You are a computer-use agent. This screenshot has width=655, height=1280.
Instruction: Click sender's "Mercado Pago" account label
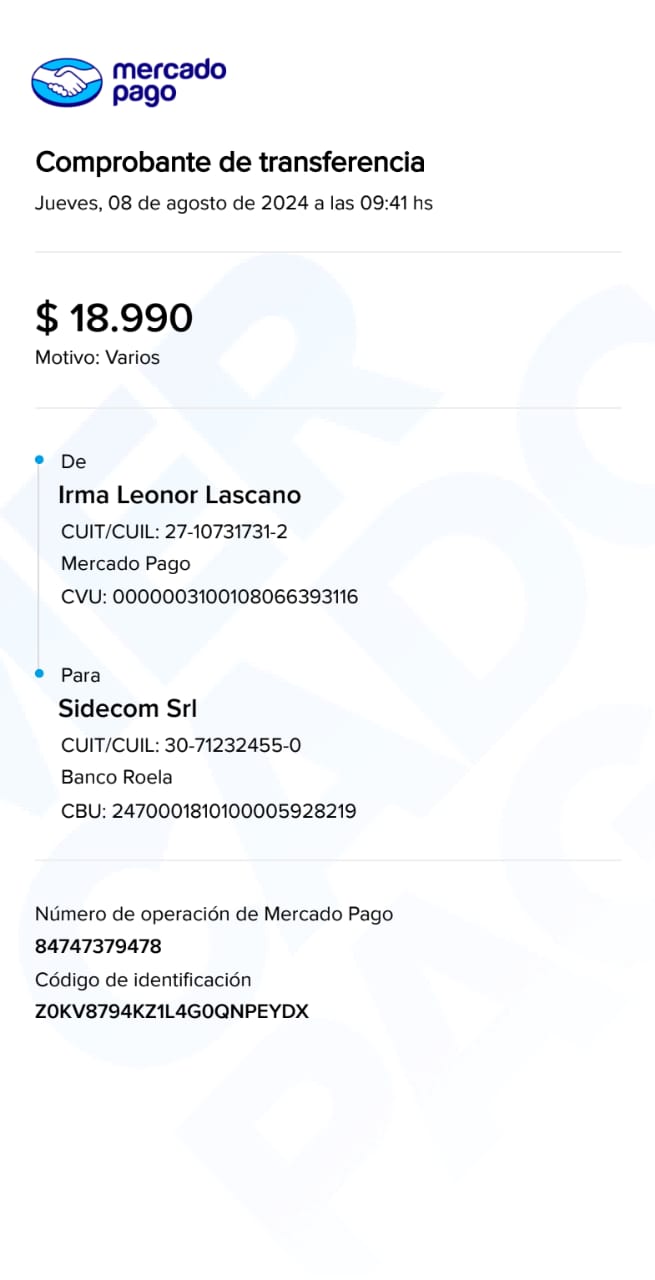(x=125, y=564)
